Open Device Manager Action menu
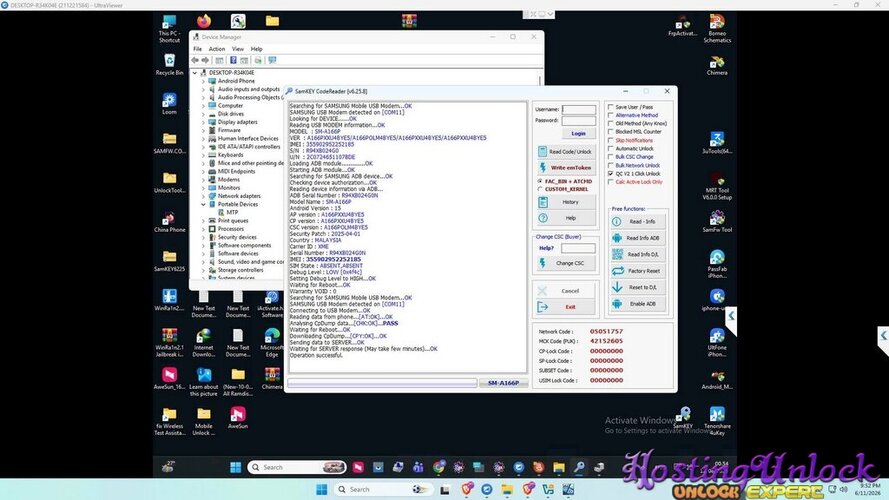The width and height of the screenshot is (889, 500). tap(217, 49)
